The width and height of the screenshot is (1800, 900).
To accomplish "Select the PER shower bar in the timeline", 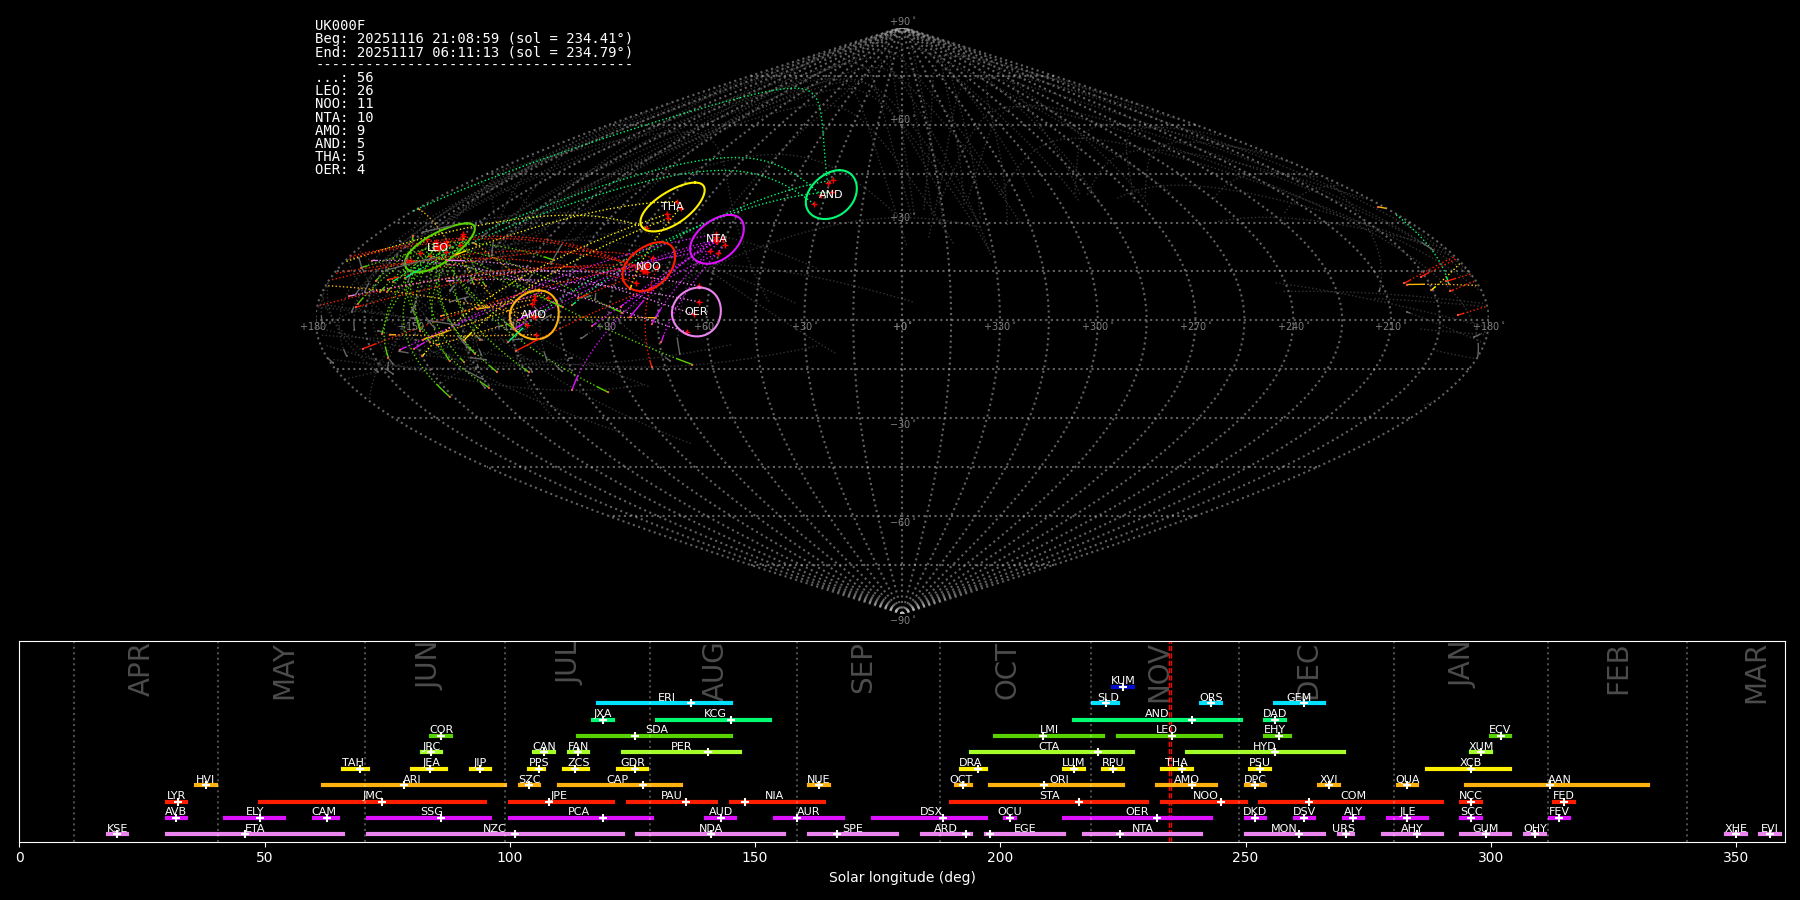I will click(681, 752).
